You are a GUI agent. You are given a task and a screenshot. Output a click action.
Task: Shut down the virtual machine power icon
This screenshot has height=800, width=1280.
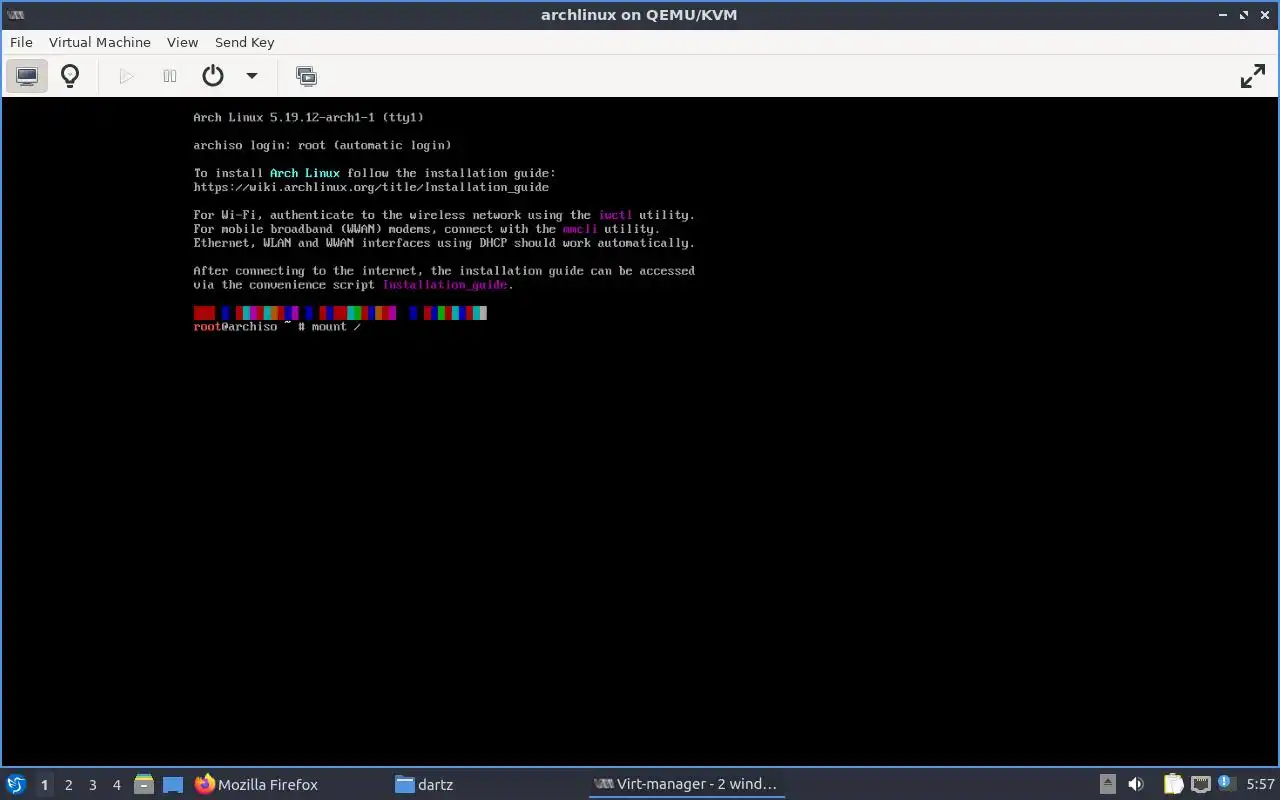click(x=213, y=76)
